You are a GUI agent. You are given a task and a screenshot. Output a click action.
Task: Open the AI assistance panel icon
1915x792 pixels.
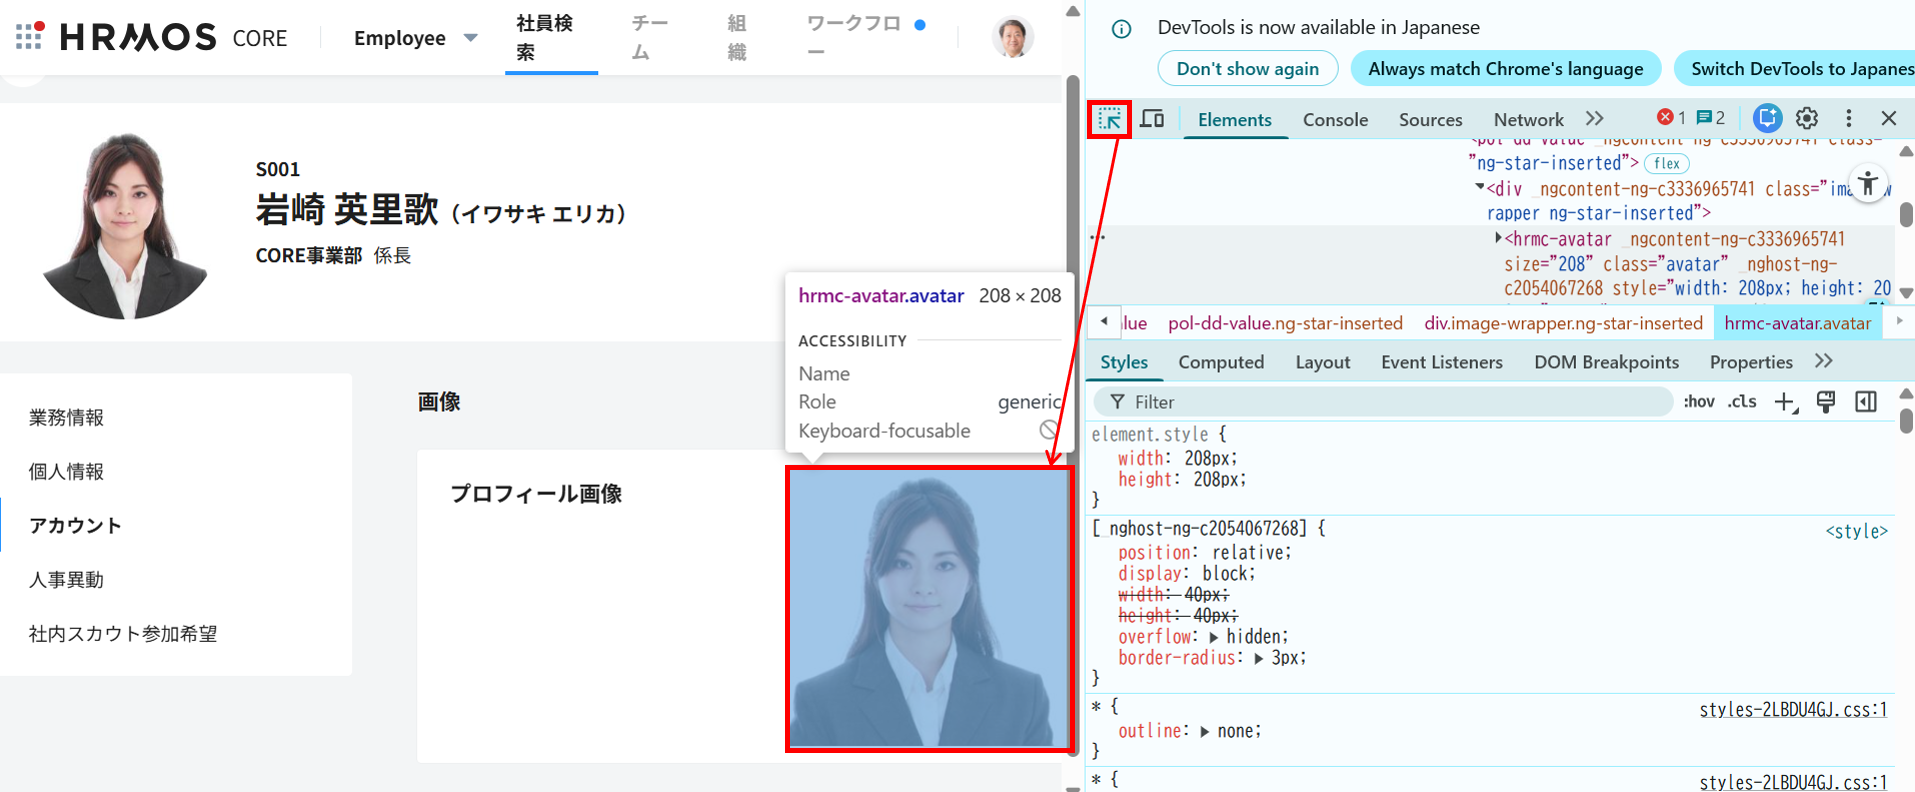point(1767,118)
